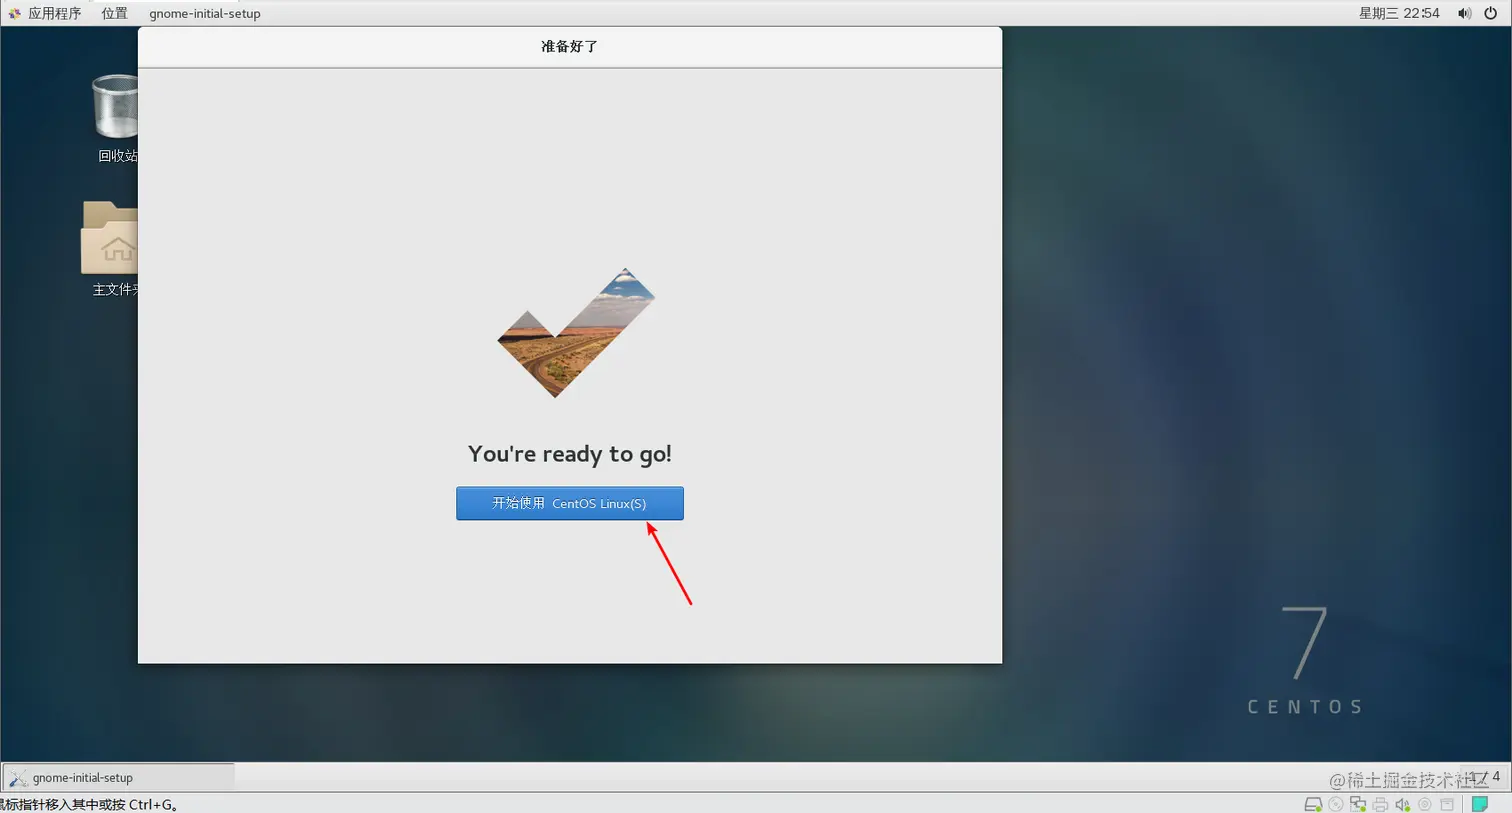
Task: Click the VMware network adapter status icon
Action: [x=1358, y=804]
